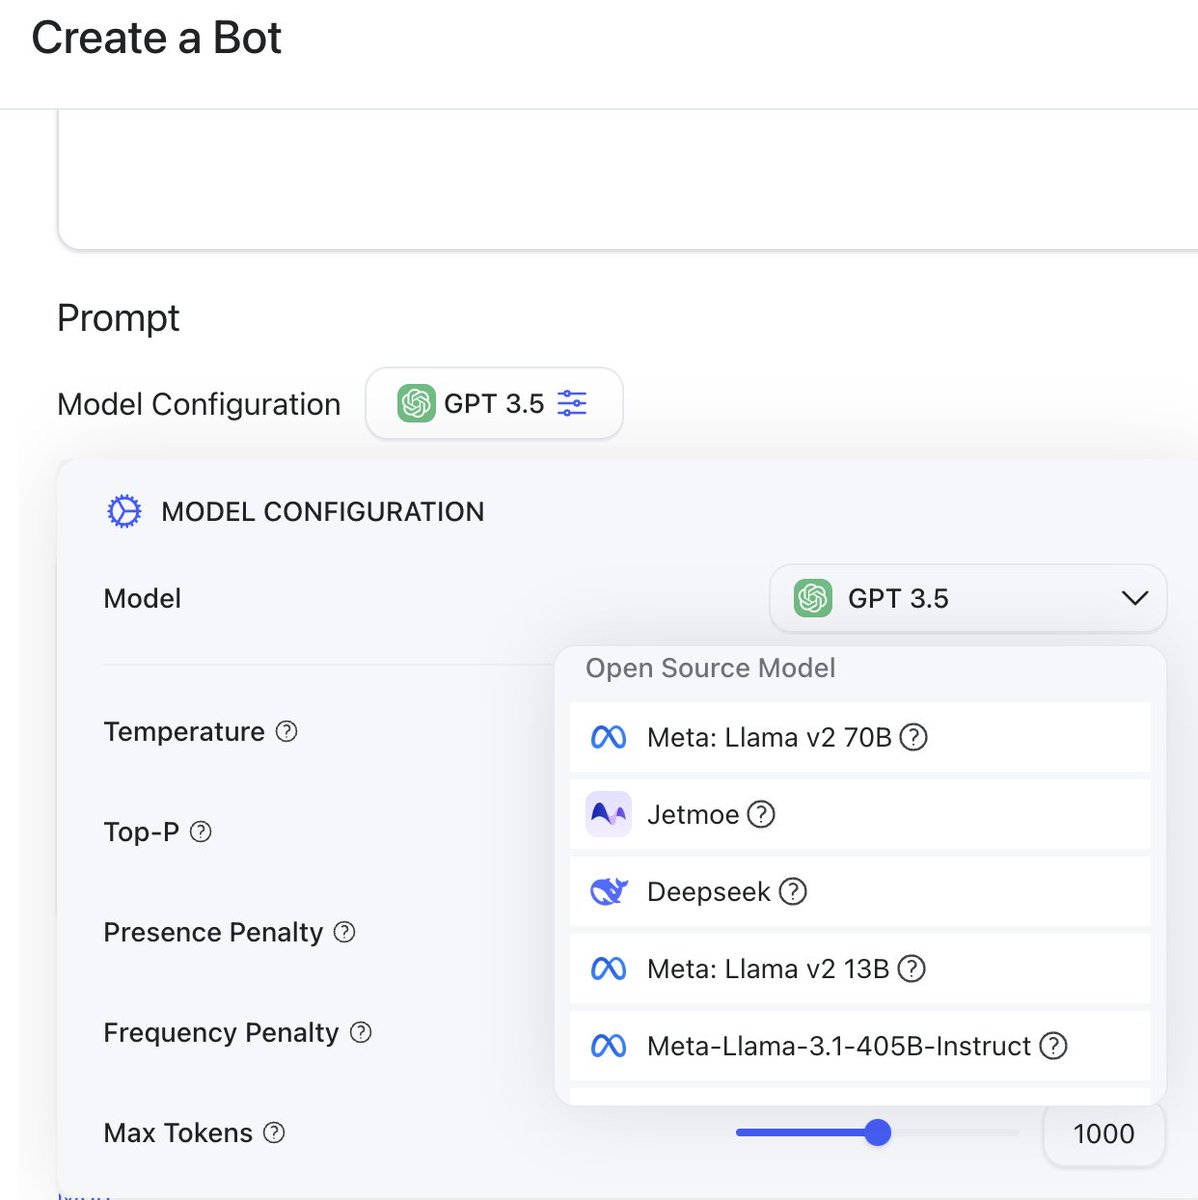Screen dimensions: 1198x1200
Task: Click the Meta logo beside Meta-Llama-3.1-405B-Instruct
Action: (608, 1045)
